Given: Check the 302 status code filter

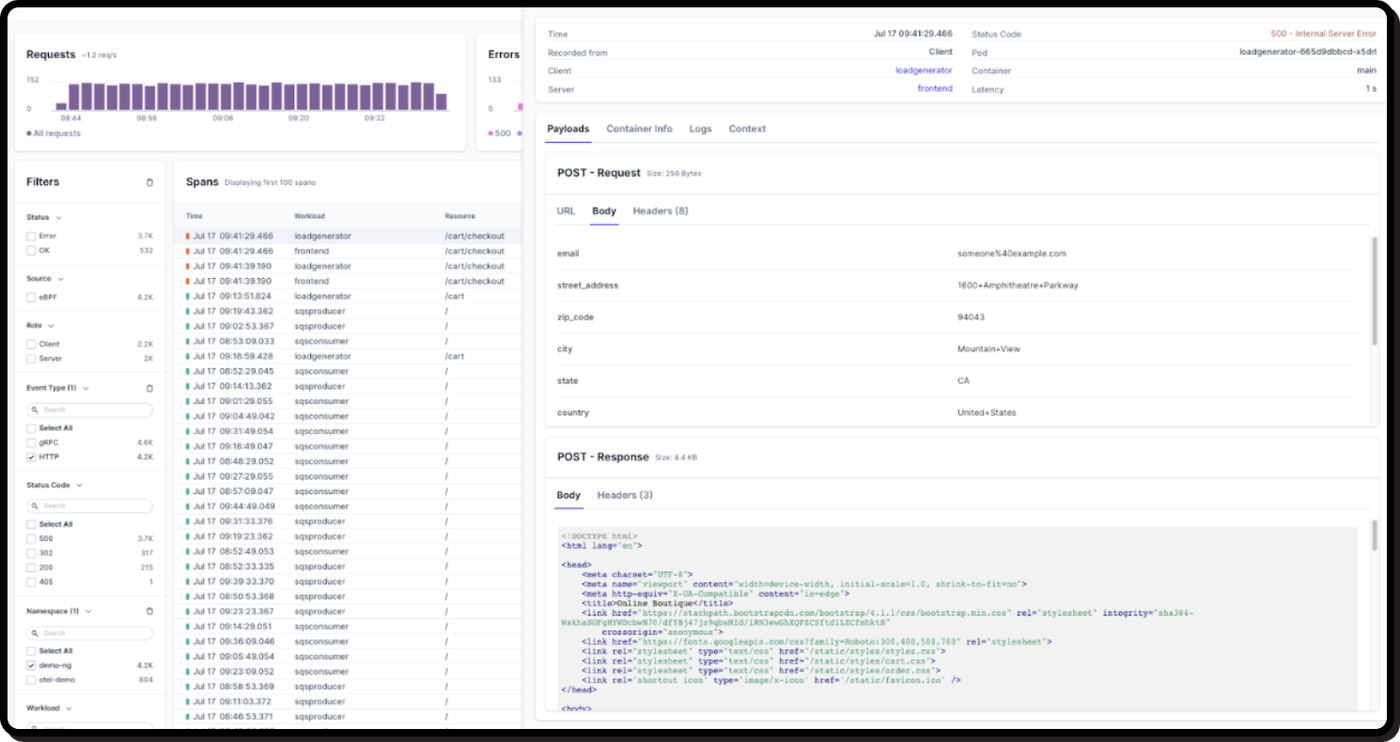Looking at the screenshot, I should click(31, 553).
